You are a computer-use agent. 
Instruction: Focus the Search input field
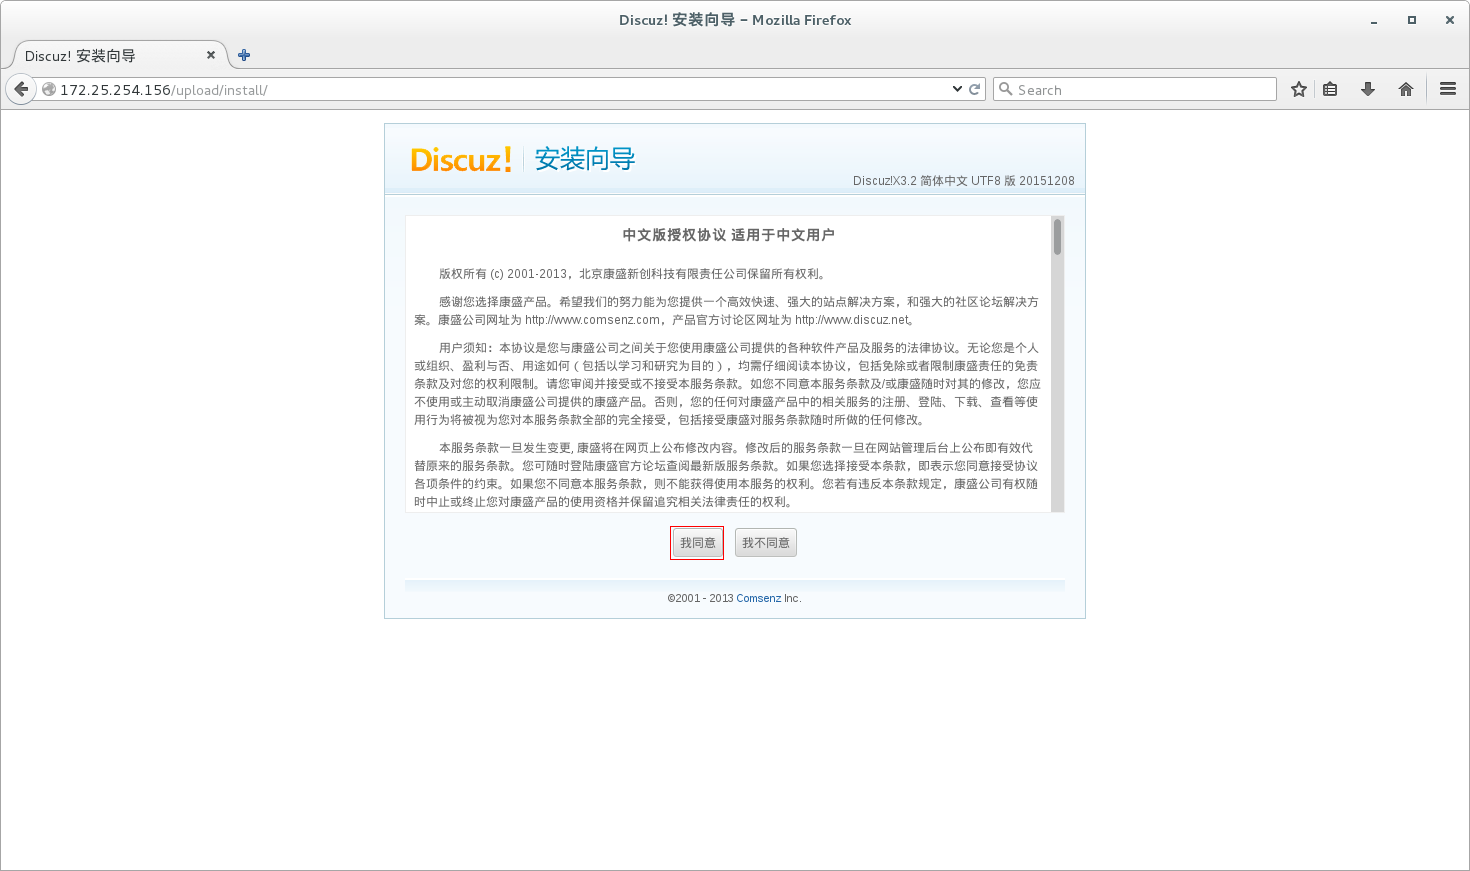[1135, 89]
